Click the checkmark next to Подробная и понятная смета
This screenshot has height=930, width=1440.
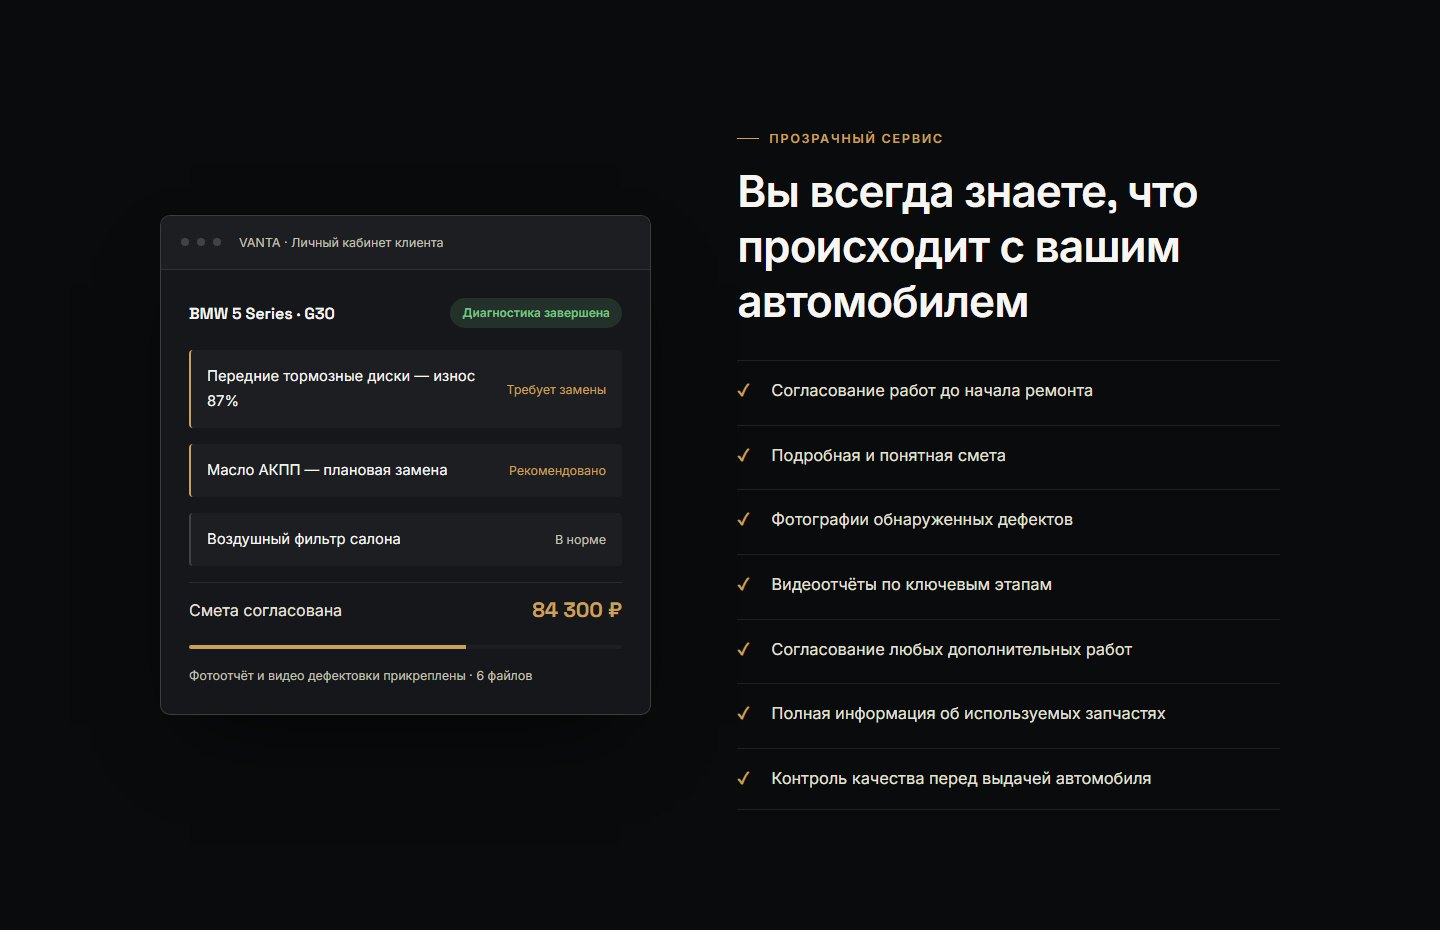743,455
